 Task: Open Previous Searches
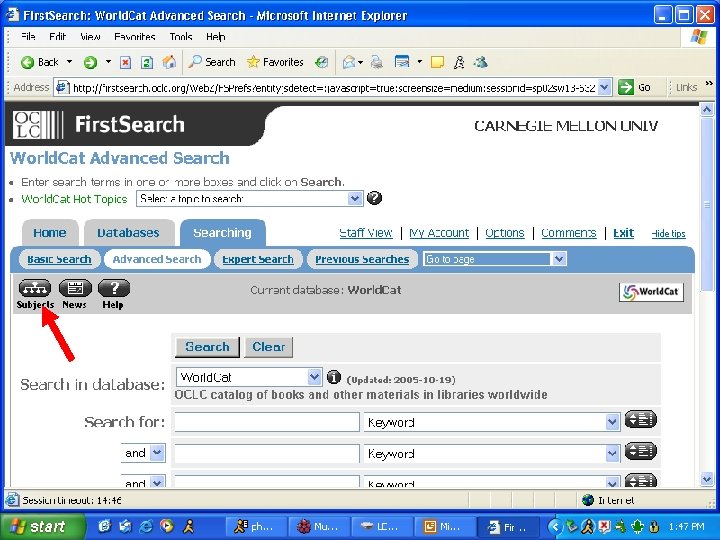pos(362,259)
